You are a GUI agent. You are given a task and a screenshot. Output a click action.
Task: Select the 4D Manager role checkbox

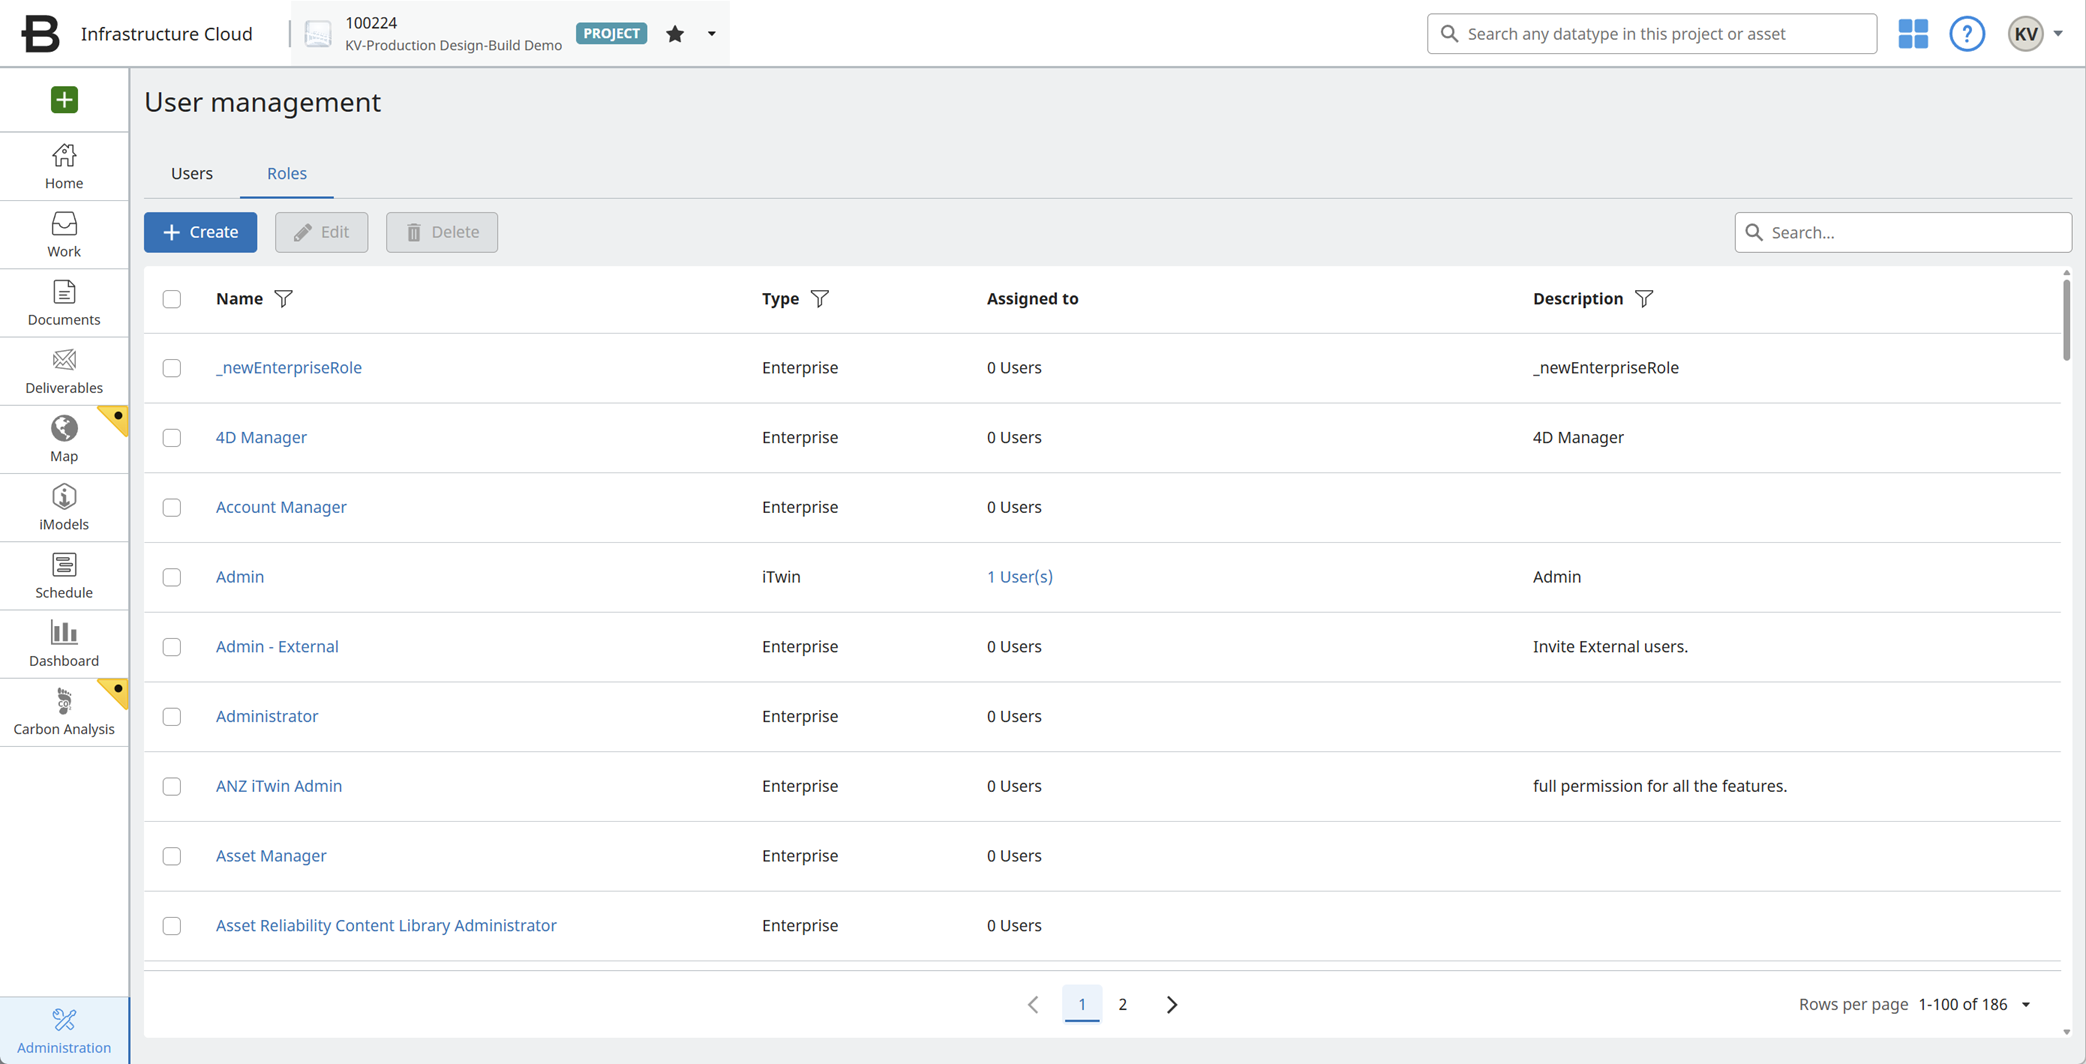pos(172,438)
